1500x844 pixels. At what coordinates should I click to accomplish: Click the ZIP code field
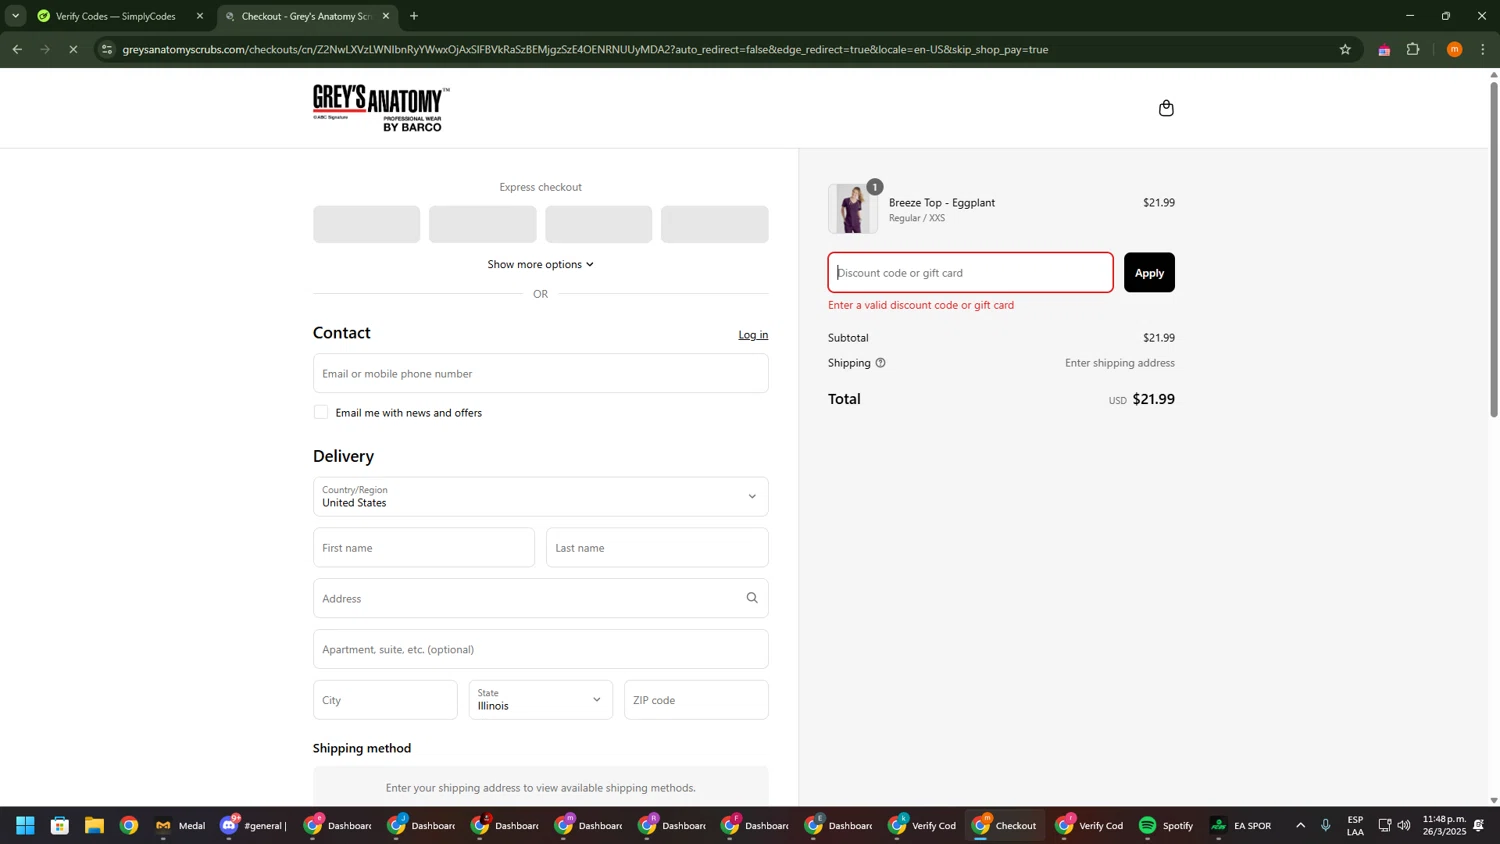(x=696, y=700)
